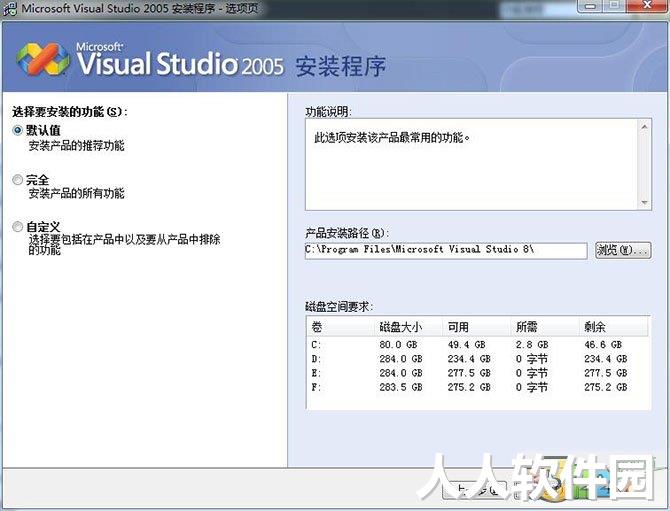This screenshot has height=511, width=670.
Task: Select the 默认值 default install option
Action: [x=17, y=130]
